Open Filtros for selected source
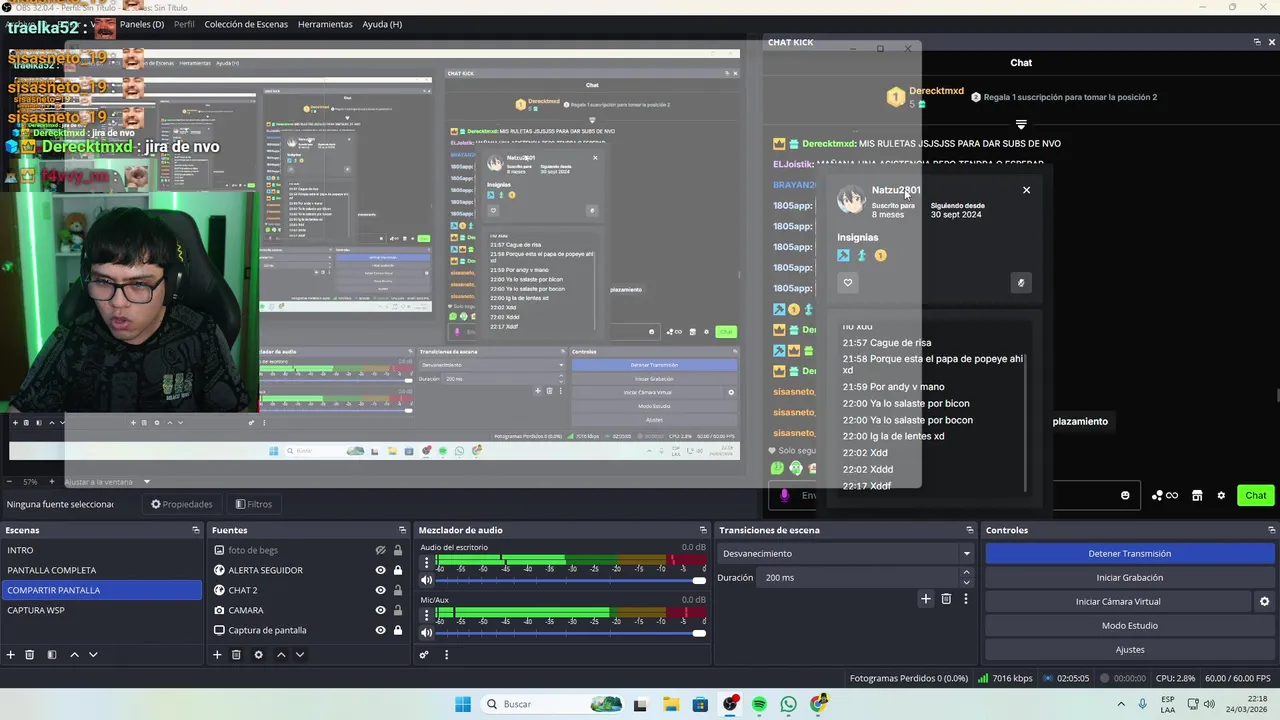 (253, 504)
